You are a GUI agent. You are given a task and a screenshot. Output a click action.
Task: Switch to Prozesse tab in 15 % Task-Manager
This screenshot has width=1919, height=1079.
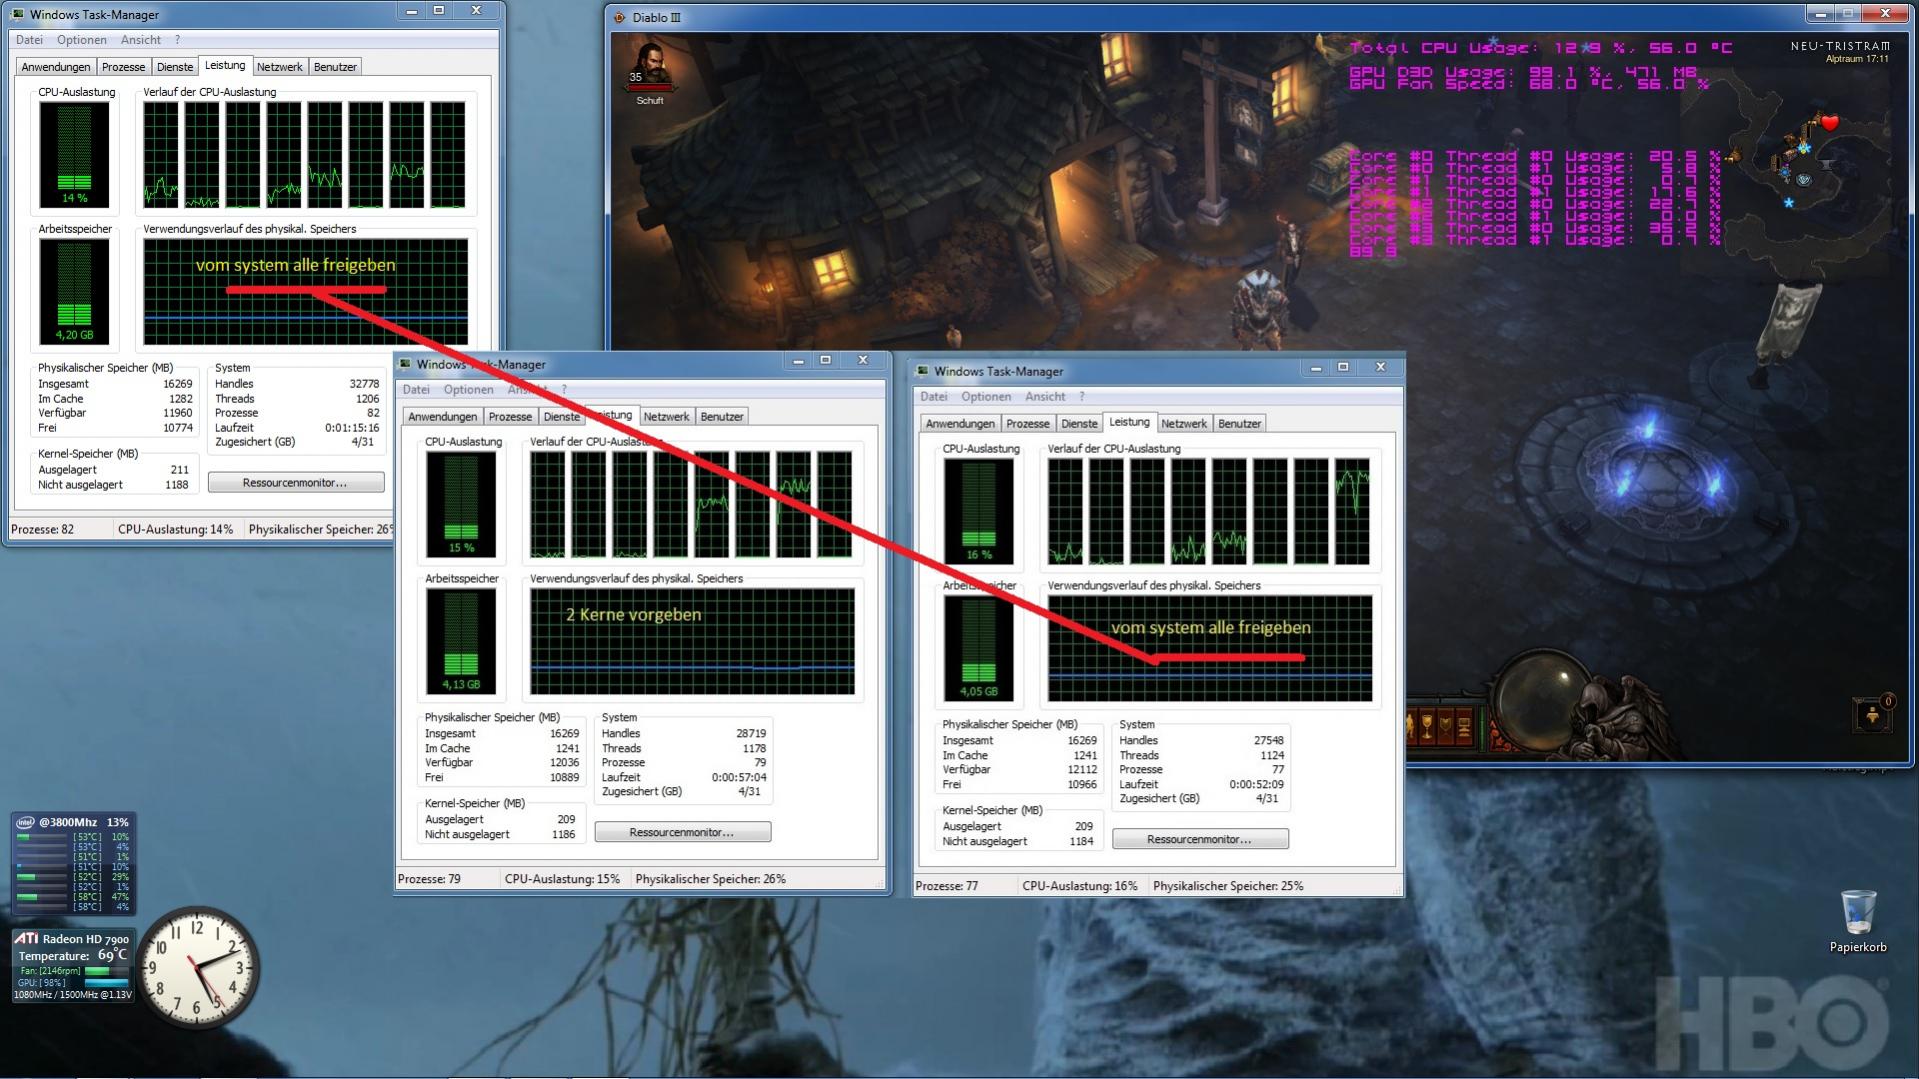[x=510, y=417]
